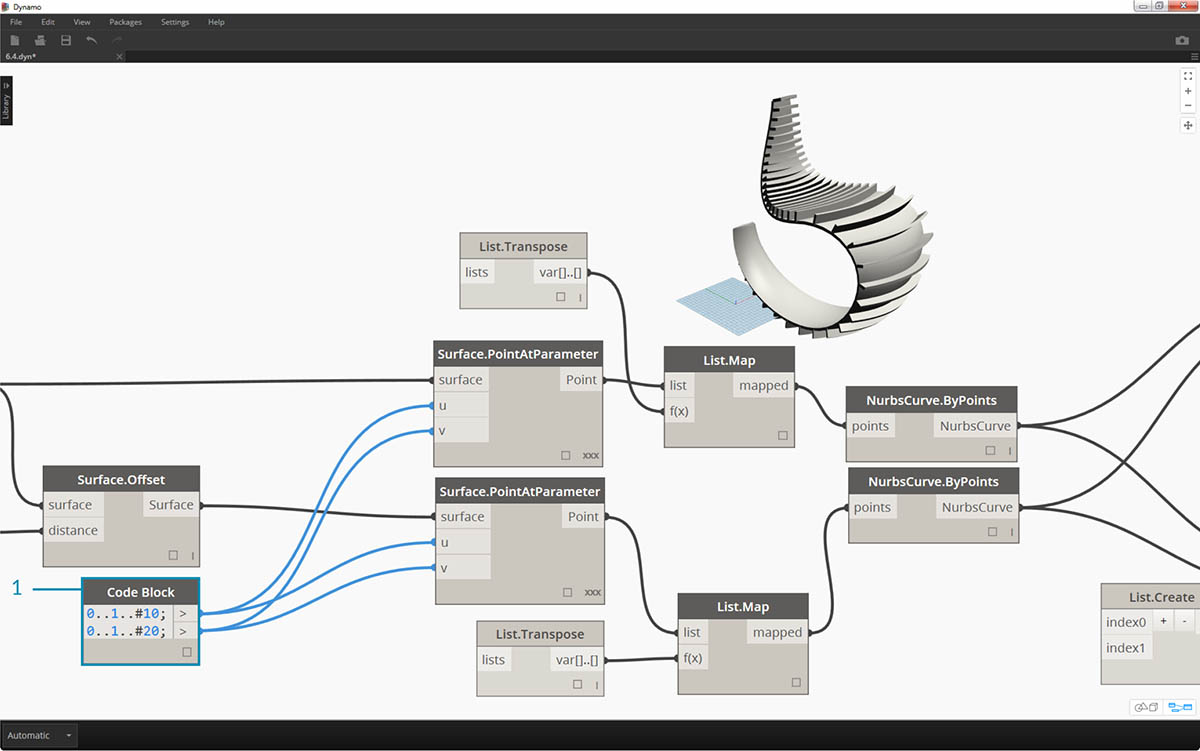Open the hamburger tab list menu
The image size is (1200, 751).
(x=1194, y=57)
